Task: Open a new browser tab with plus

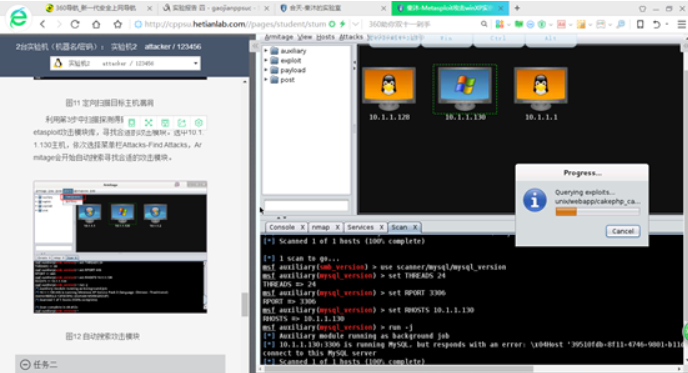Action: tap(517, 8)
